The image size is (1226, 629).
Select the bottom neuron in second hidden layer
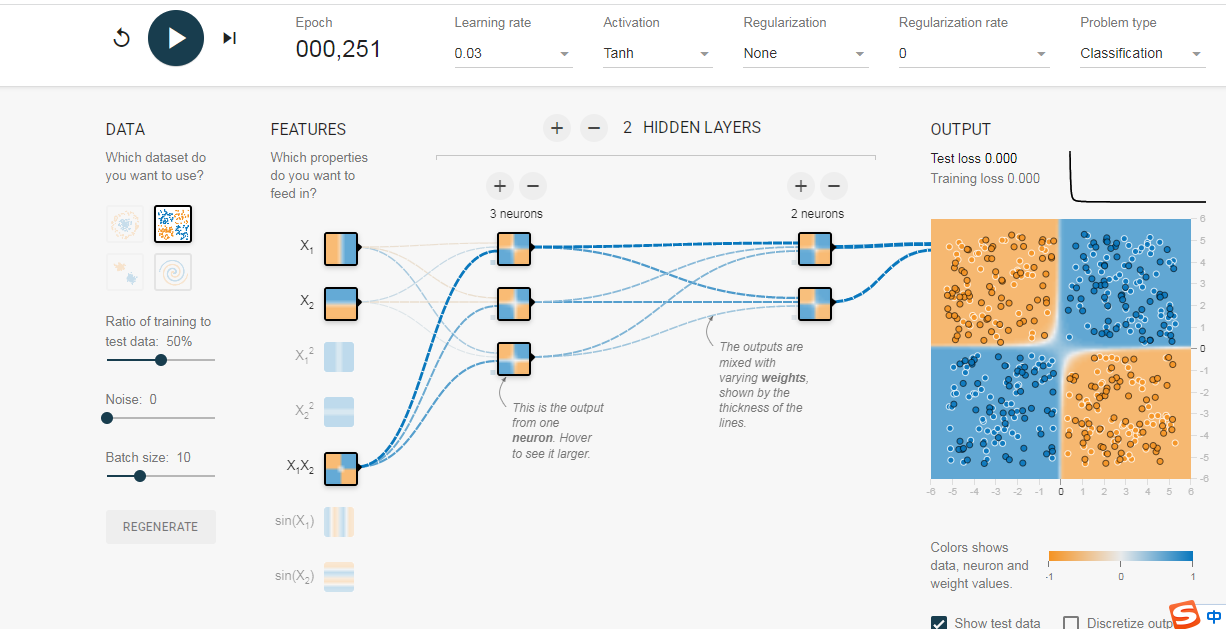(x=814, y=303)
